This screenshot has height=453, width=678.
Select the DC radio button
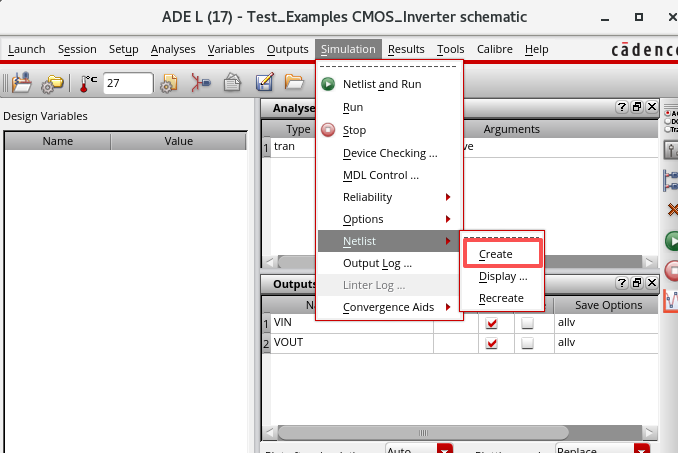668,121
